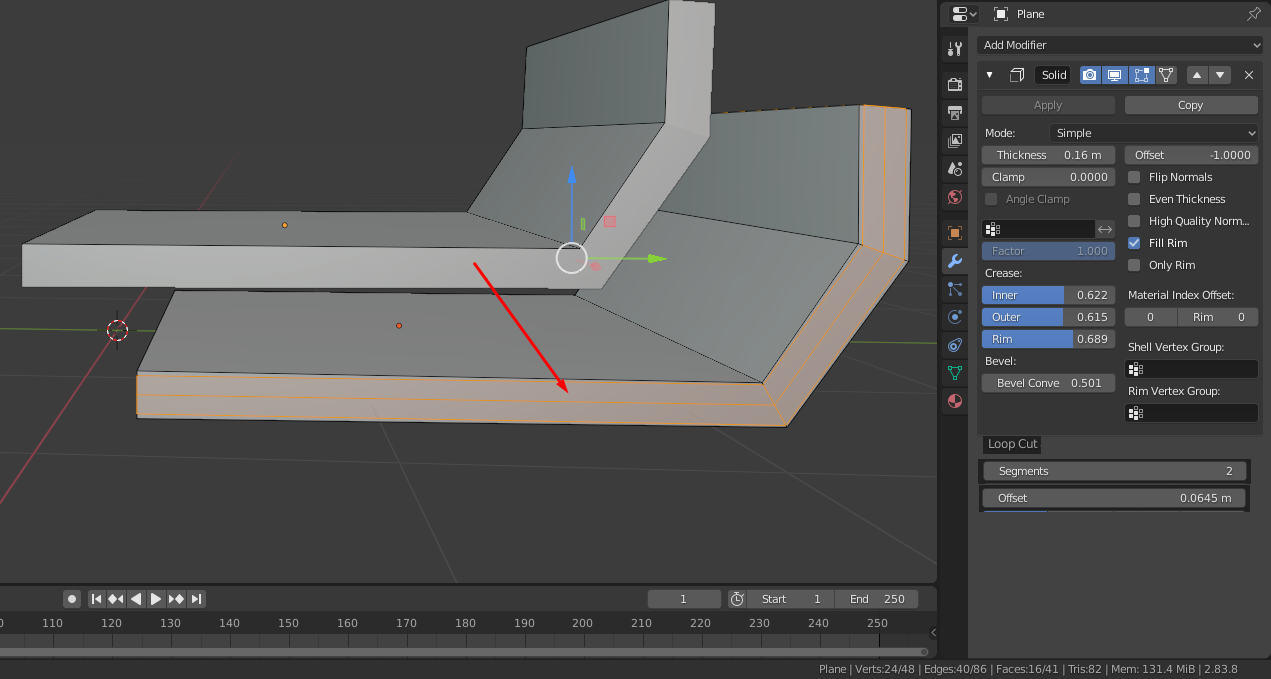Open the editor type dropdown in properties header
This screenshot has height=679, width=1271.
(x=964, y=14)
